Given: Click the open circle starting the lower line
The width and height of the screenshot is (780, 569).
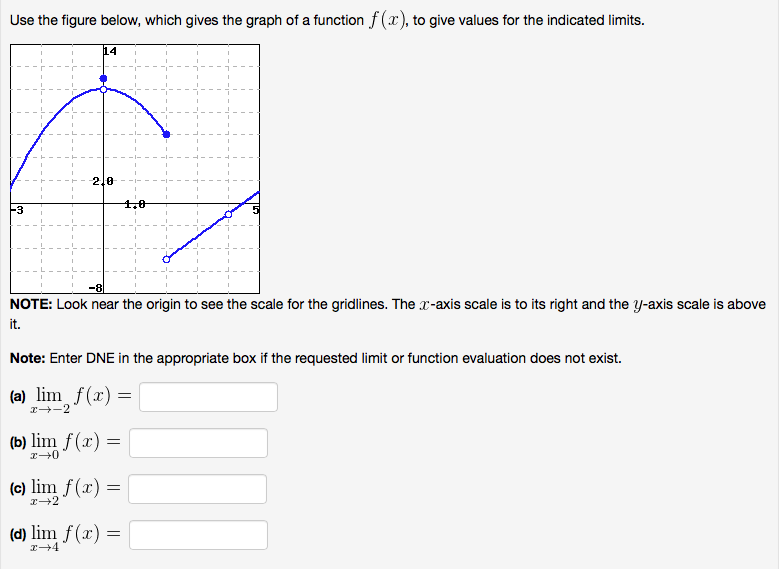Looking at the screenshot, I should (x=167, y=259).
